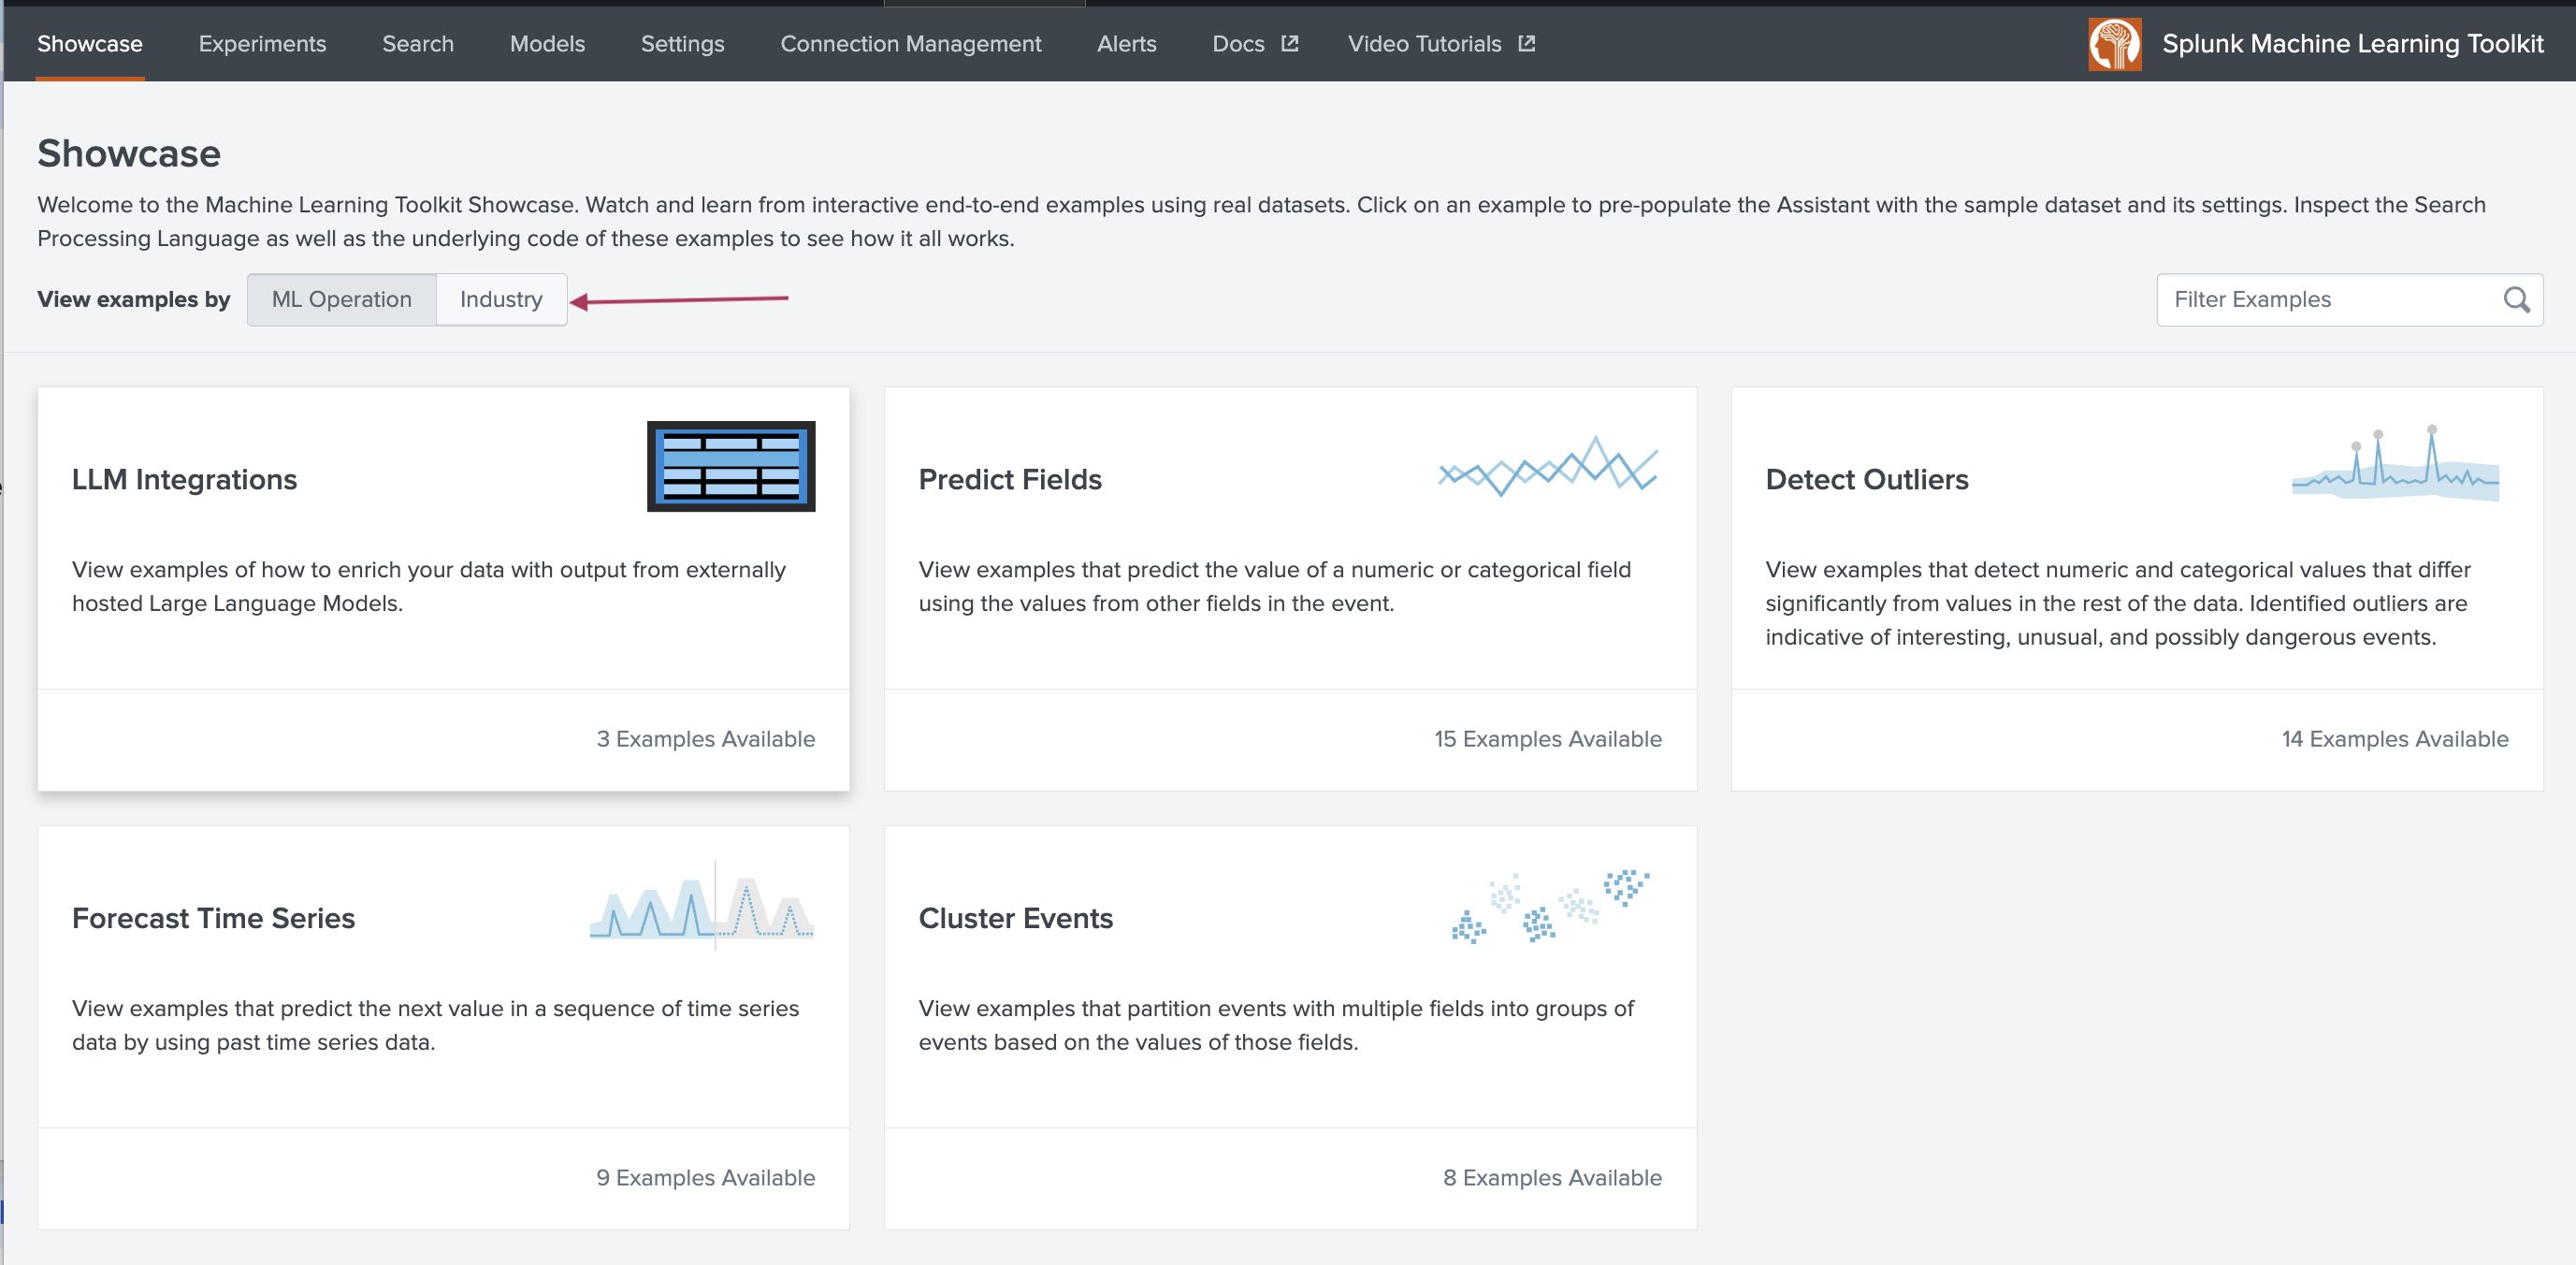Open the Docs link
This screenshot has height=1265, width=2576.
(1254, 44)
